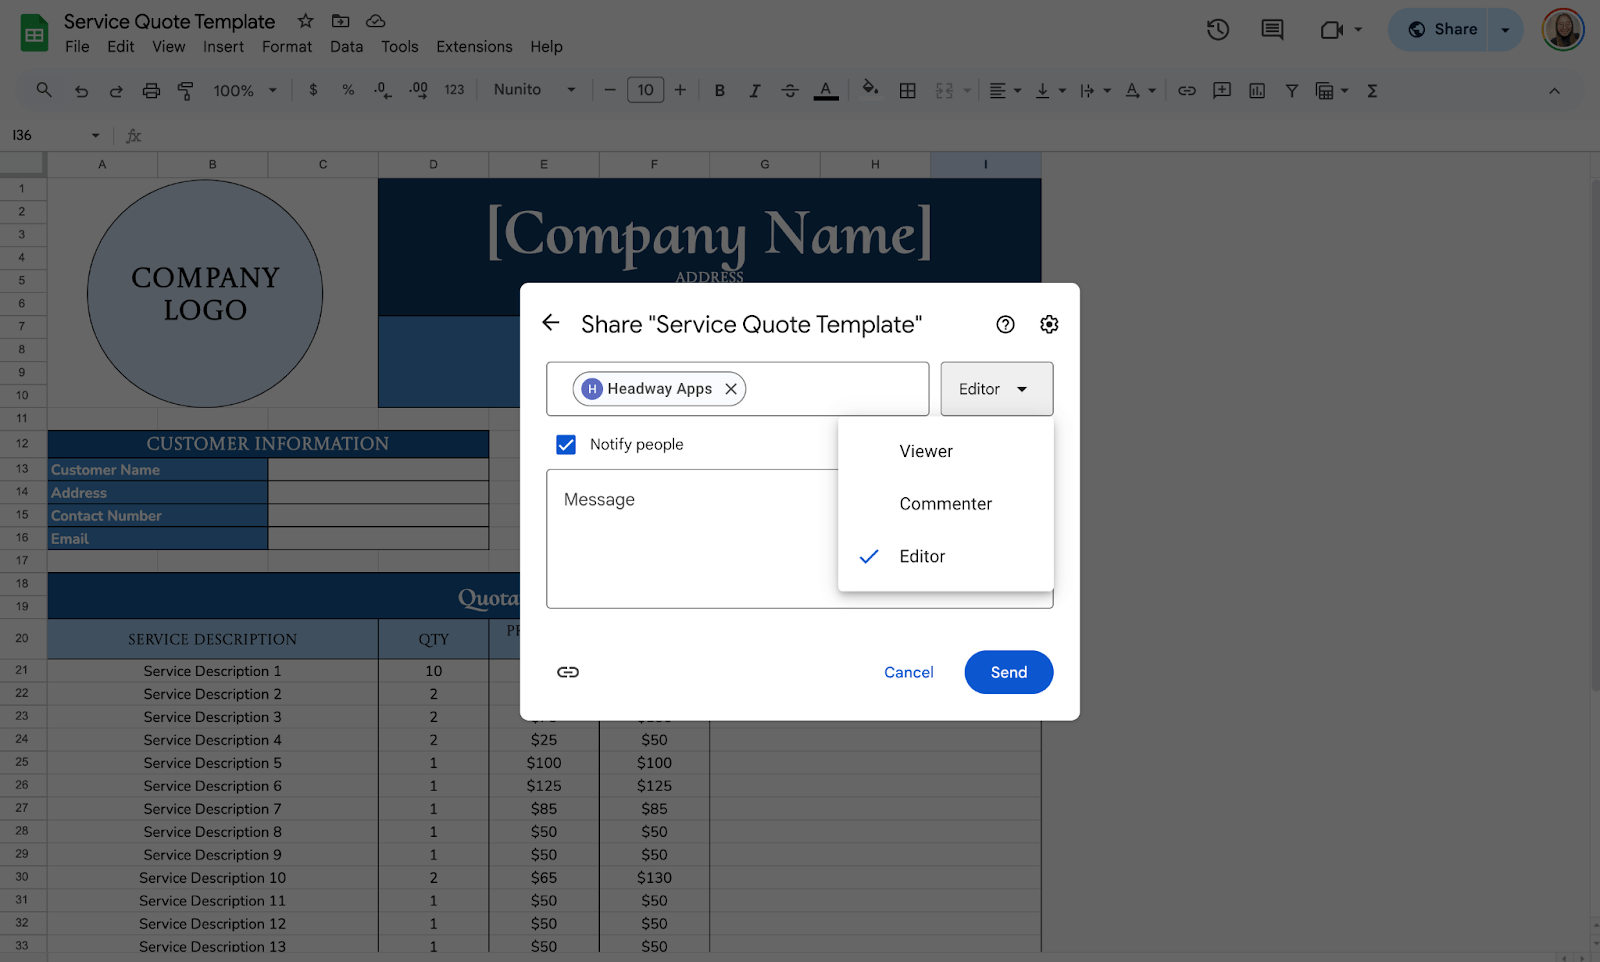Image resolution: width=1600 pixels, height=962 pixels.
Task: Copy link using the link icon
Action: pyautogui.click(x=568, y=672)
